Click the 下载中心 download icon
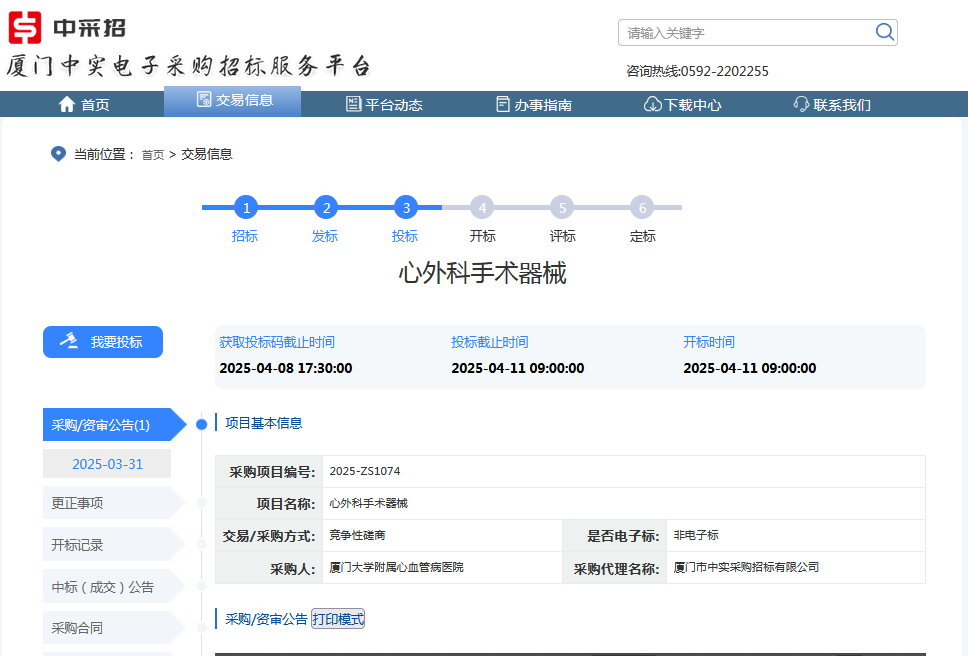This screenshot has width=968, height=656. [x=650, y=103]
